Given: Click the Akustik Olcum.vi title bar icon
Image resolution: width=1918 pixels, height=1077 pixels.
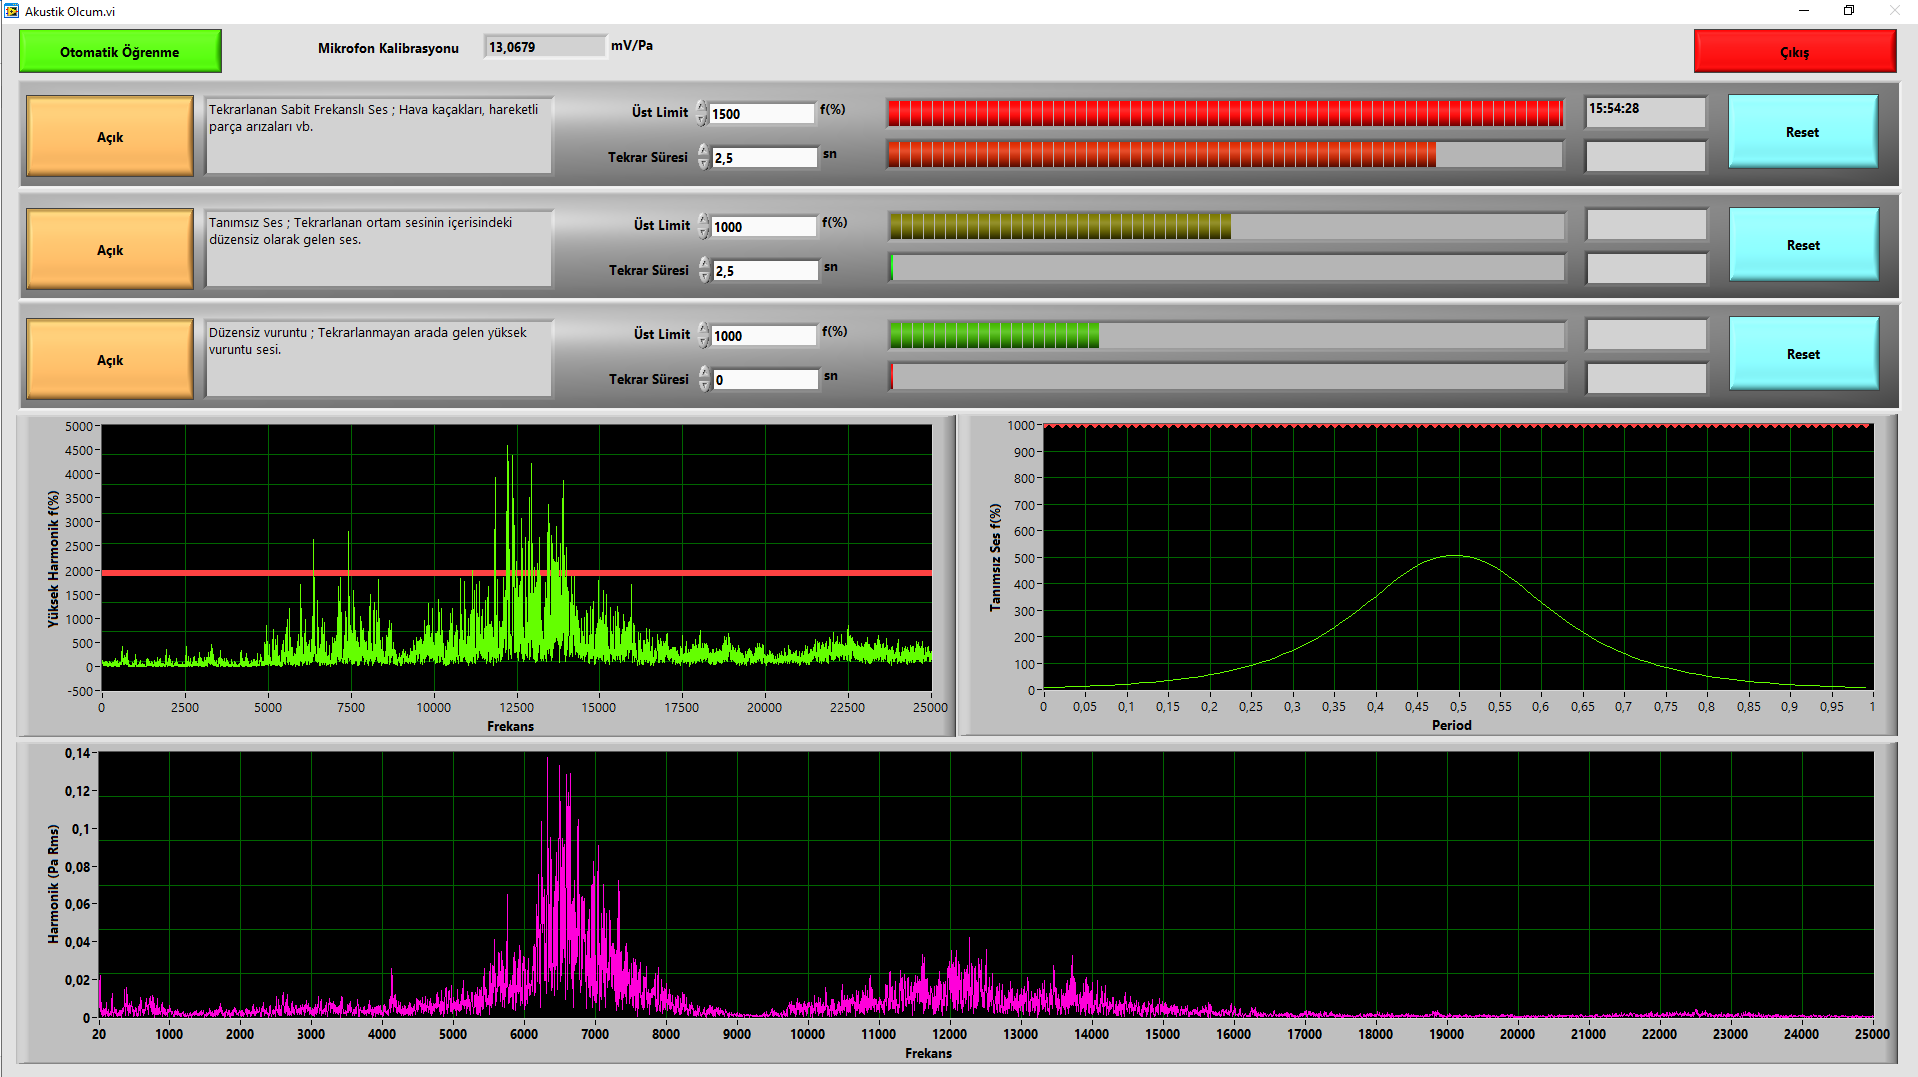Looking at the screenshot, I should [x=11, y=11].
